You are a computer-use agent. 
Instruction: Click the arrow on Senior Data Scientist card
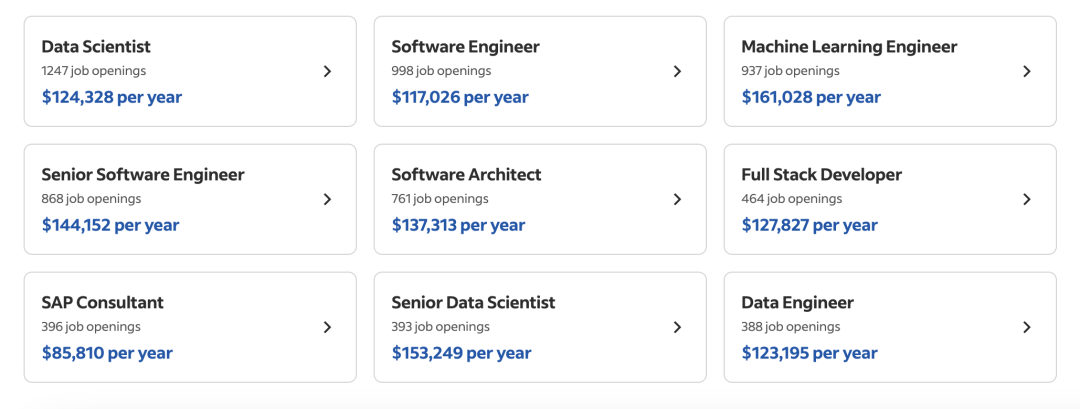coord(677,327)
